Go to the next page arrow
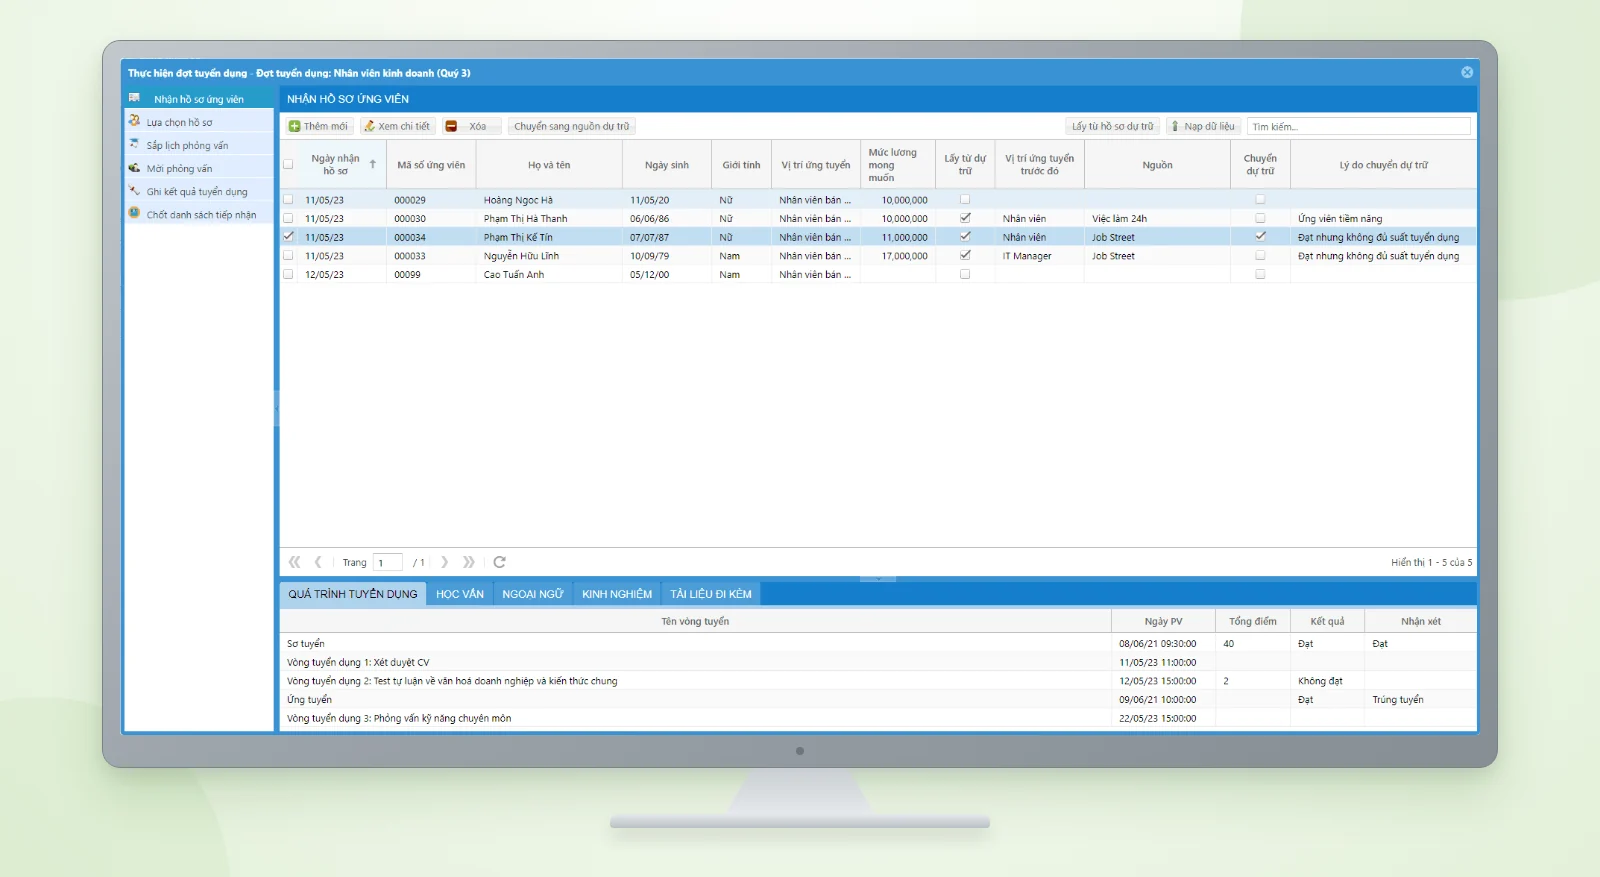Image resolution: width=1600 pixels, height=877 pixels. tap(445, 562)
